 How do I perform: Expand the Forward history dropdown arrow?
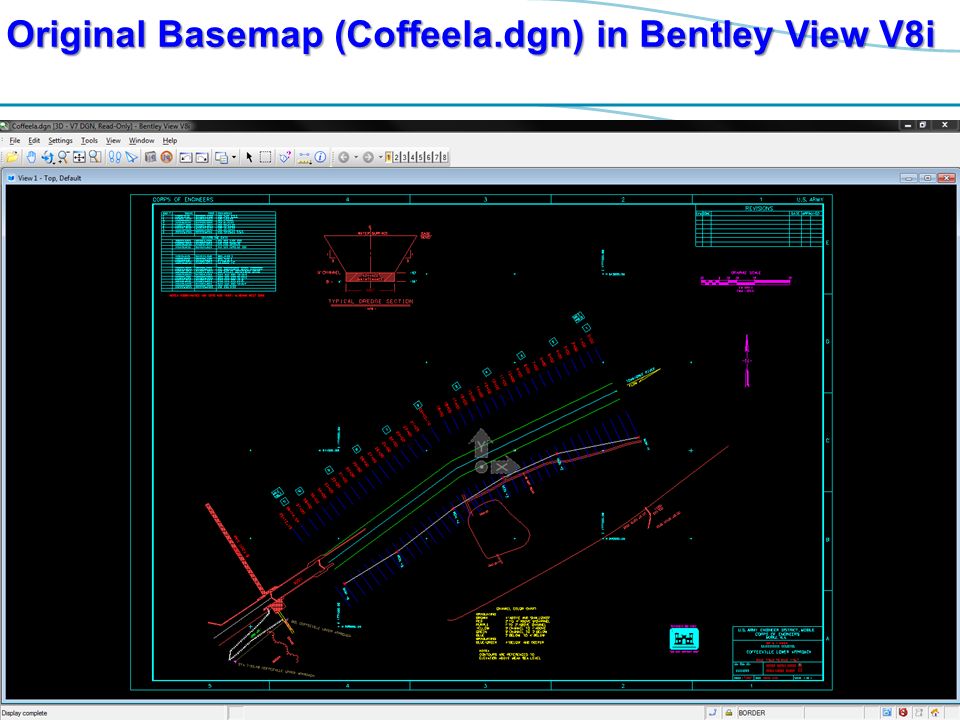click(380, 157)
